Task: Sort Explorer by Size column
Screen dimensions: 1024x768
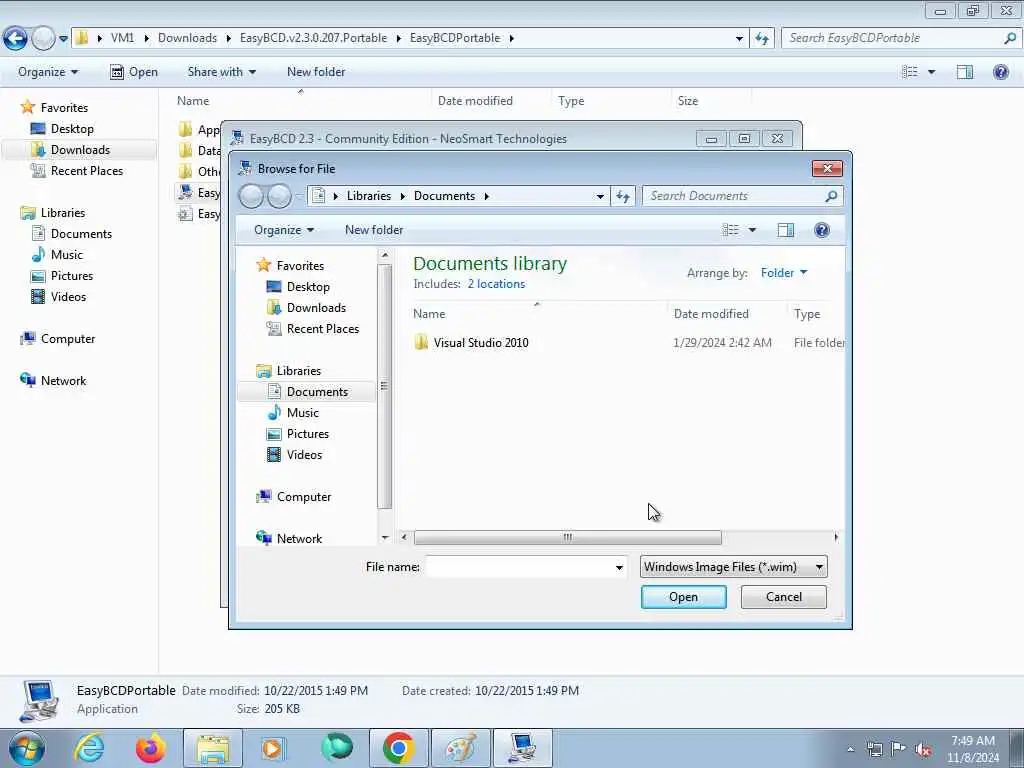Action: (688, 101)
